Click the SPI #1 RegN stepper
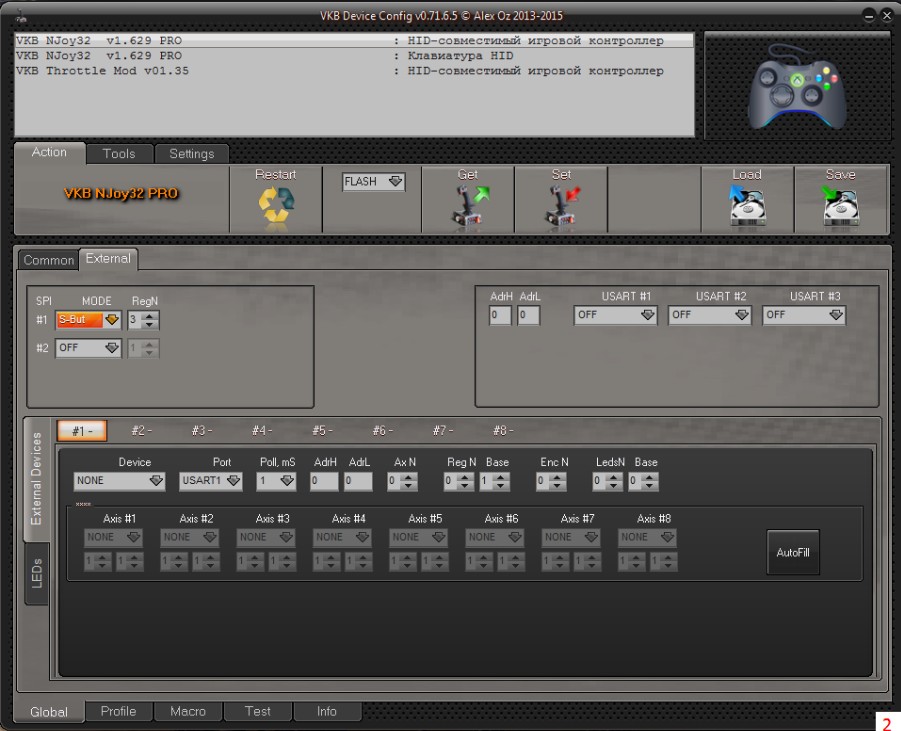 [x=143, y=320]
